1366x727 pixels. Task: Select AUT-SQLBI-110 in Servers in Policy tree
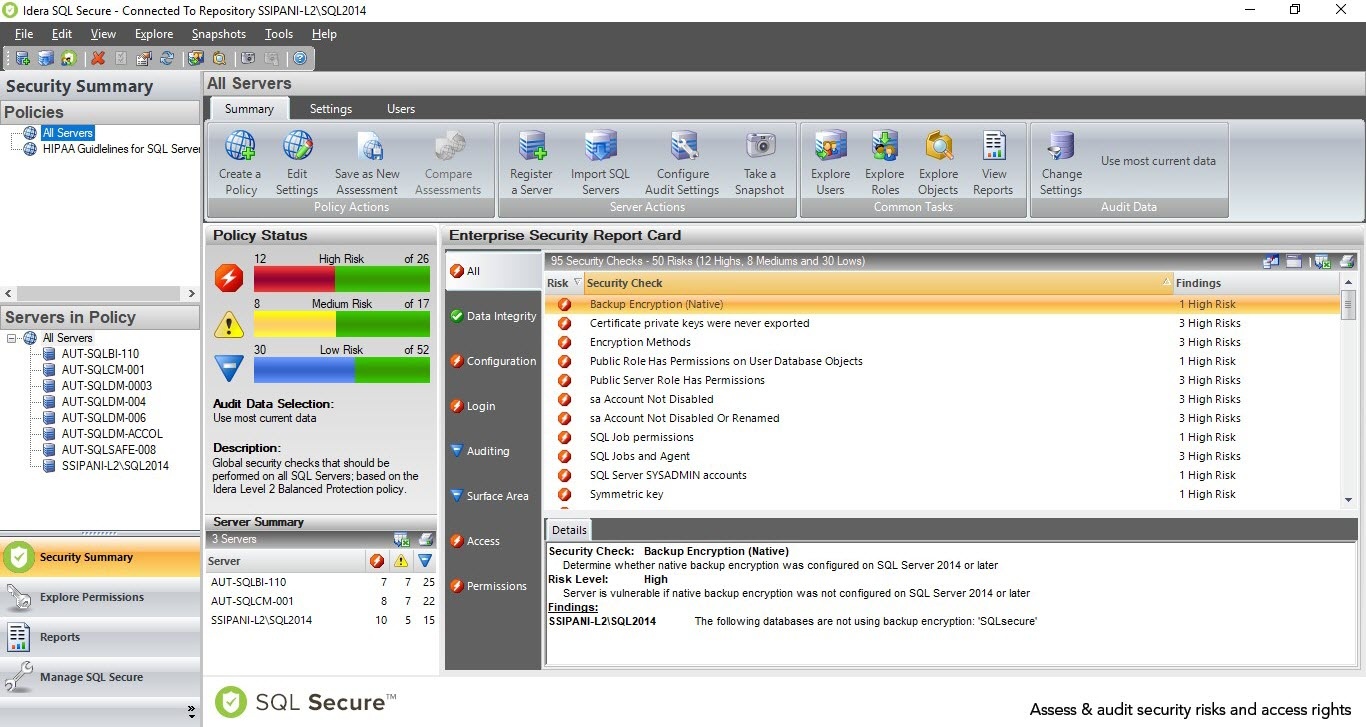click(100, 354)
